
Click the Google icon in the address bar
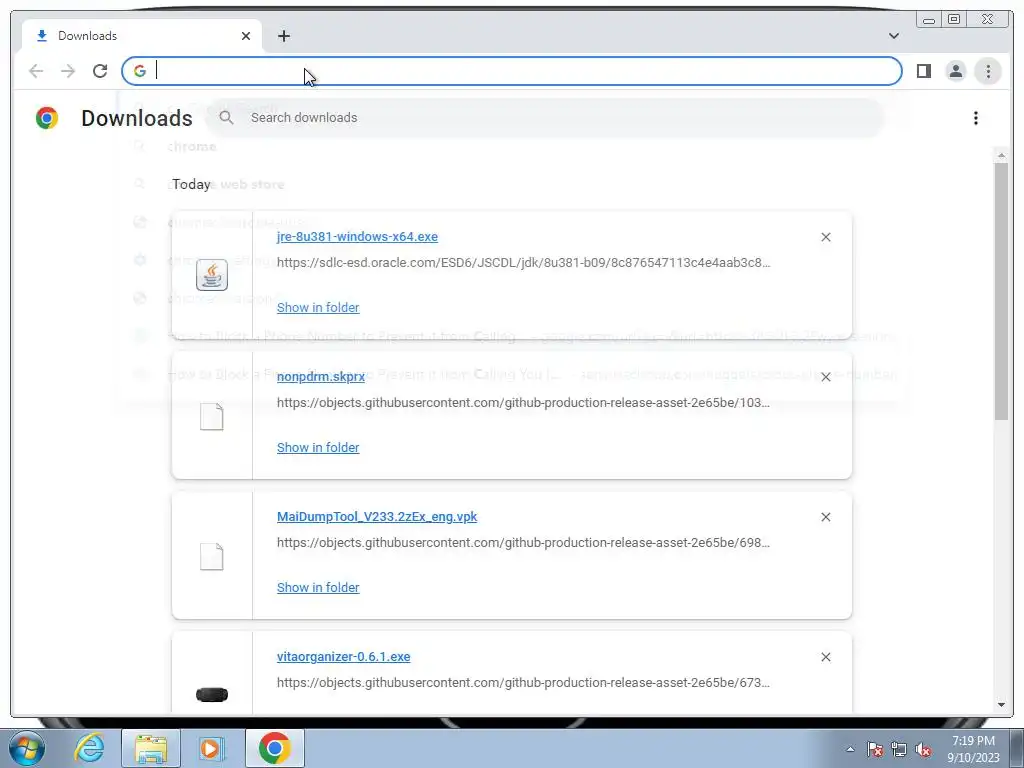[x=140, y=71]
